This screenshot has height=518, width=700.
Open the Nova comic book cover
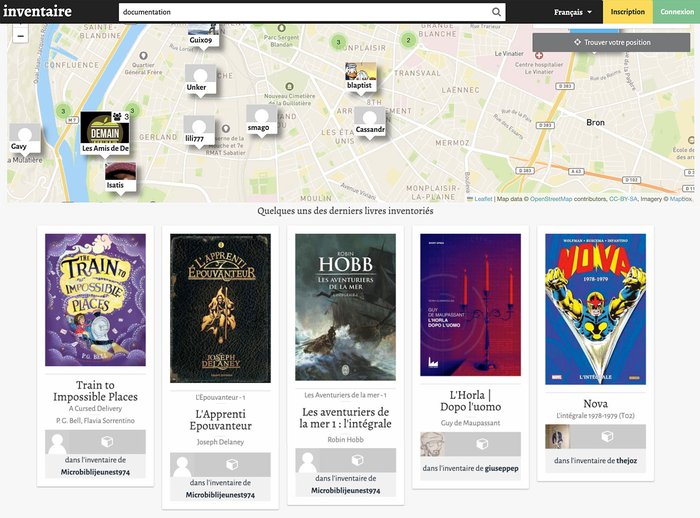[596, 309]
